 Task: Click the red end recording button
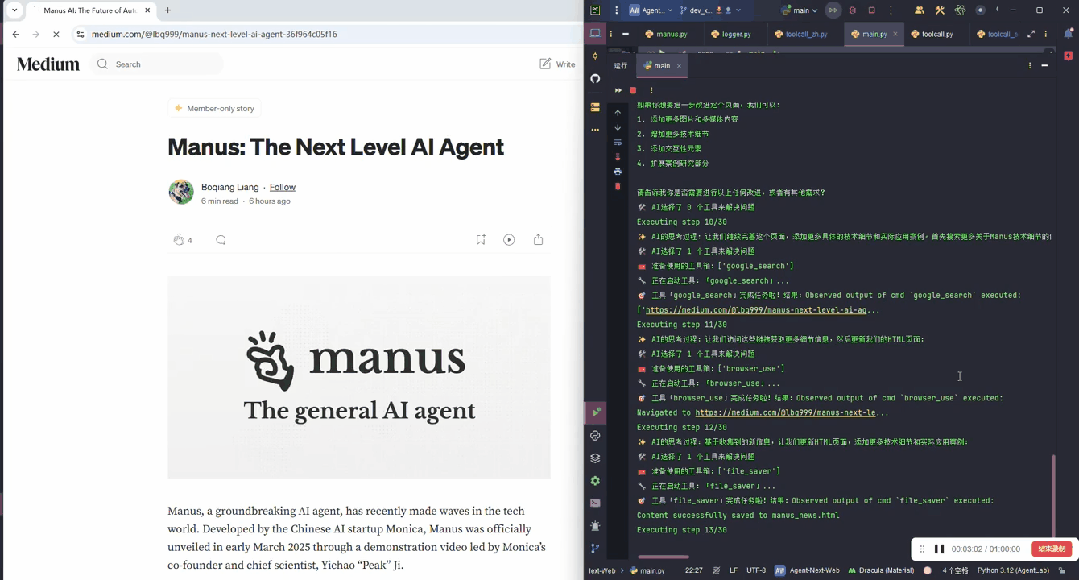pos(1051,549)
